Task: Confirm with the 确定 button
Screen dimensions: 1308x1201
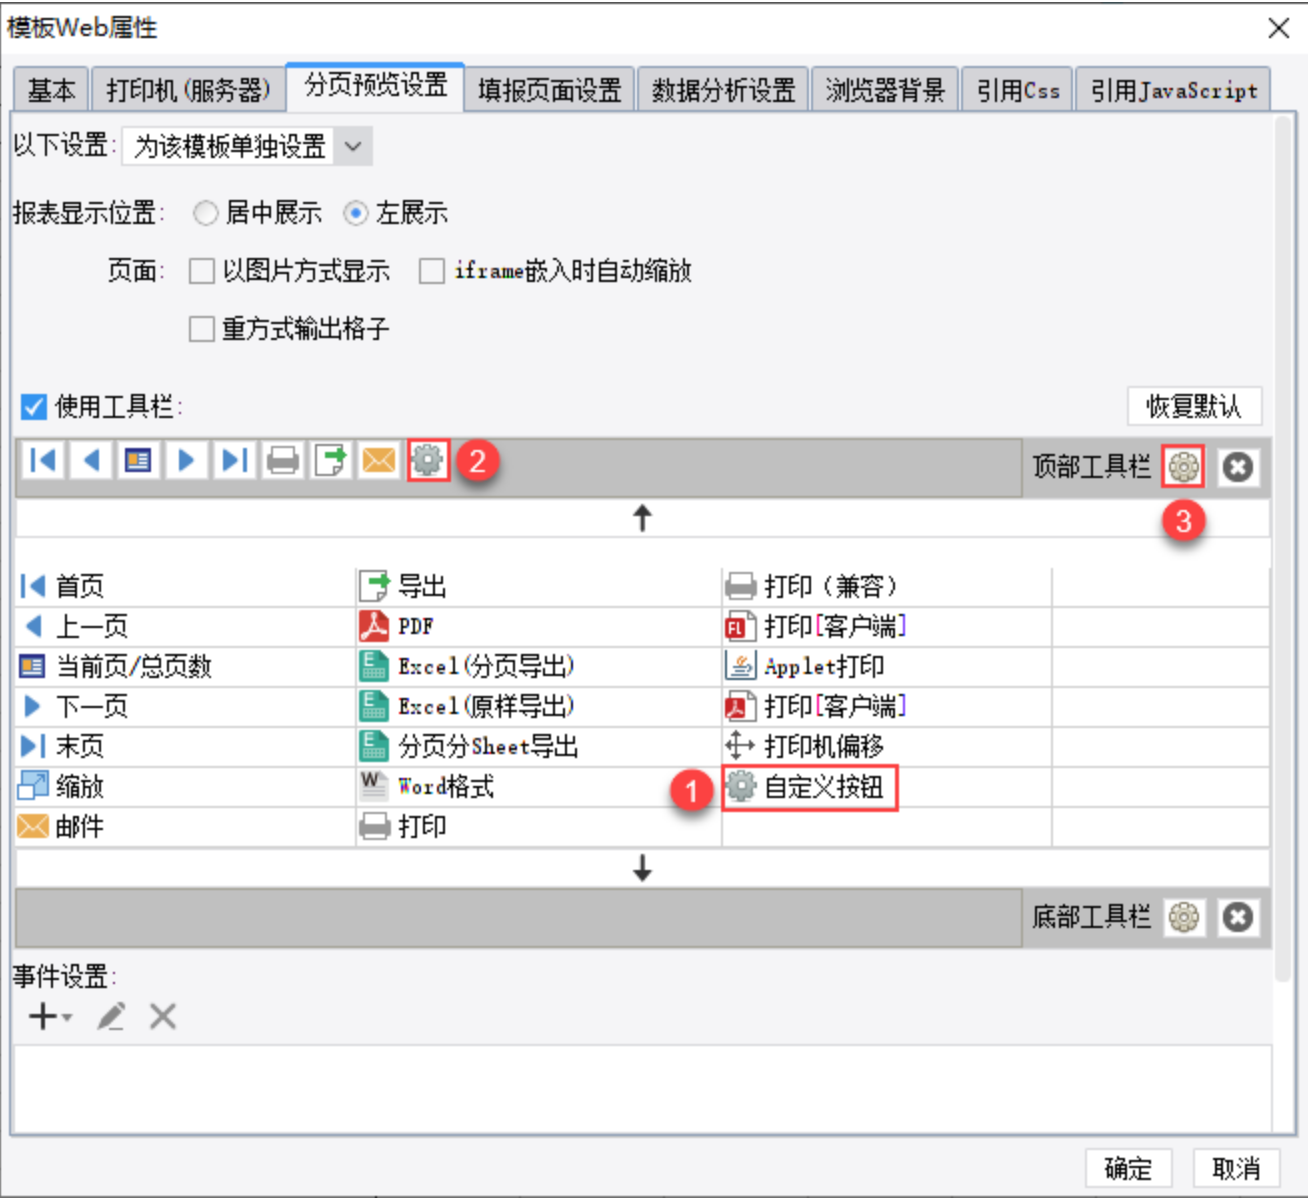Action: tap(1128, 1168)
